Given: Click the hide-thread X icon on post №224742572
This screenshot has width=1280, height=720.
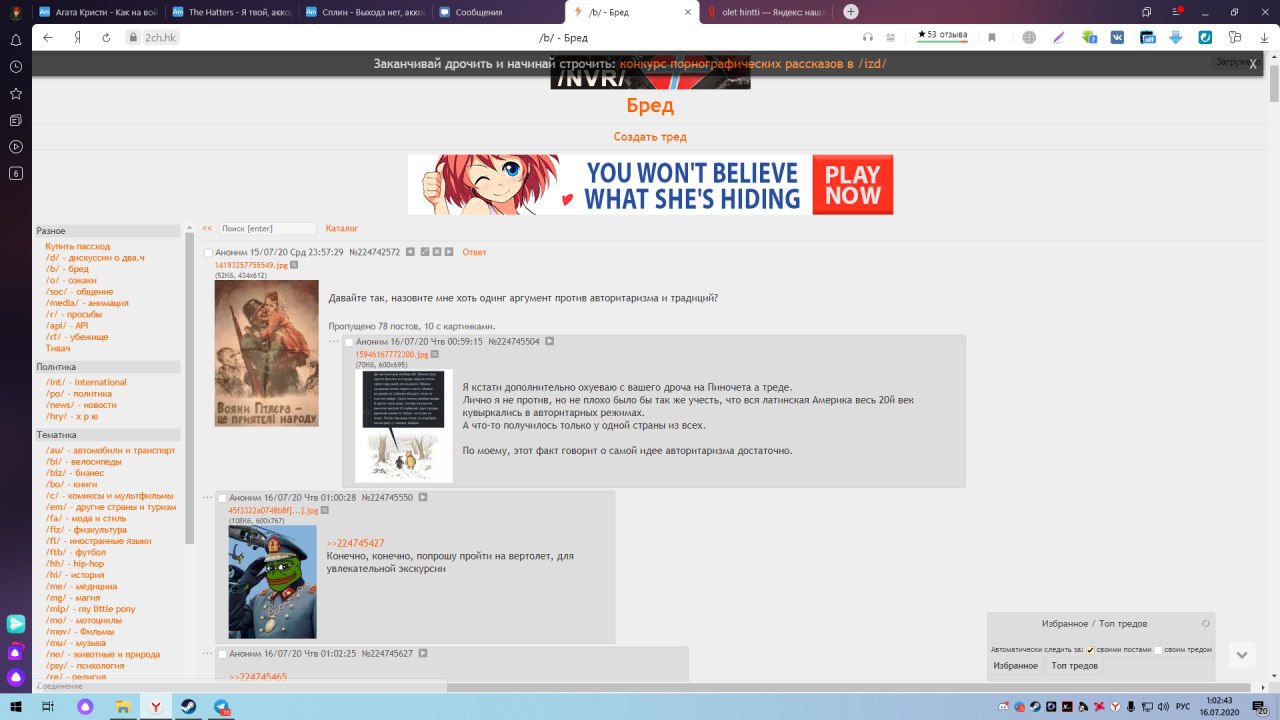Looking at the screenshot, I should [x=437, y=252].
